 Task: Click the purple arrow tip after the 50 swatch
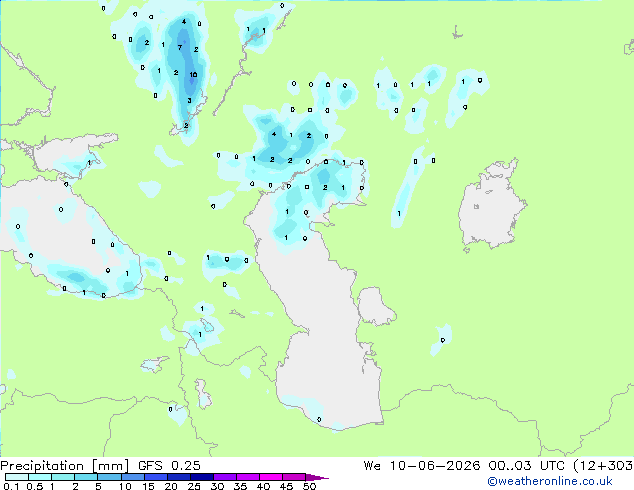click(317, 477)
